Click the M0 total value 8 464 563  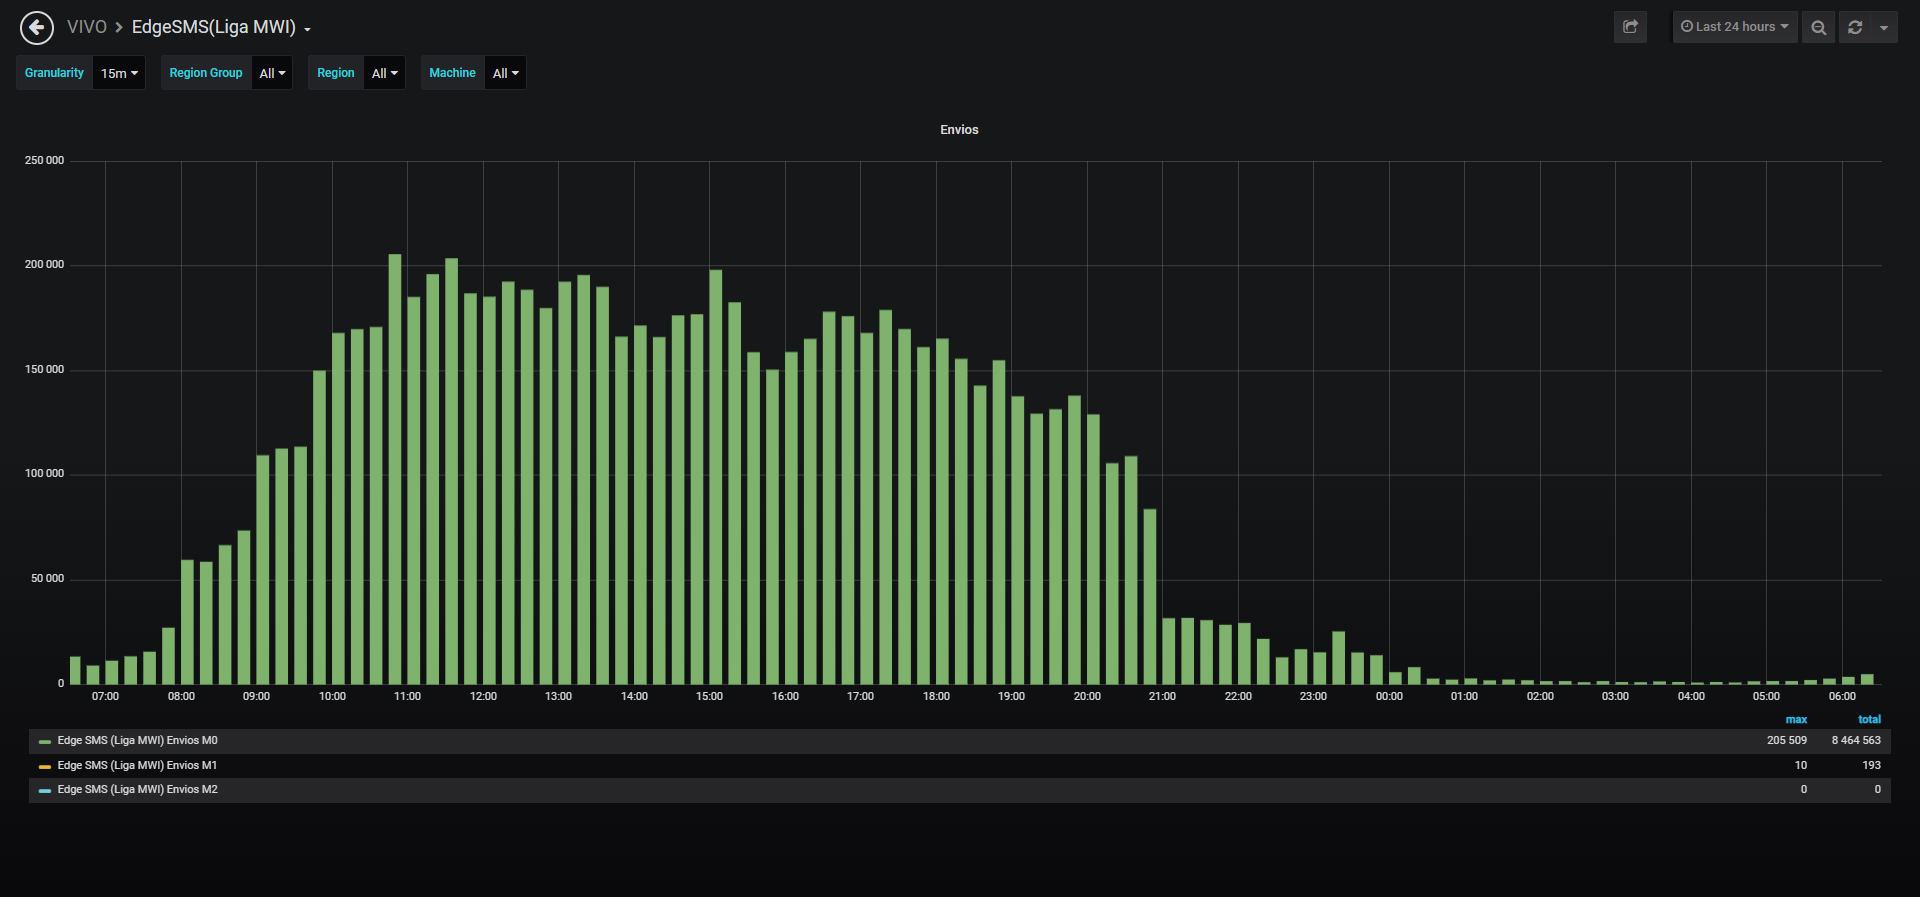(x=1856, y=741)
